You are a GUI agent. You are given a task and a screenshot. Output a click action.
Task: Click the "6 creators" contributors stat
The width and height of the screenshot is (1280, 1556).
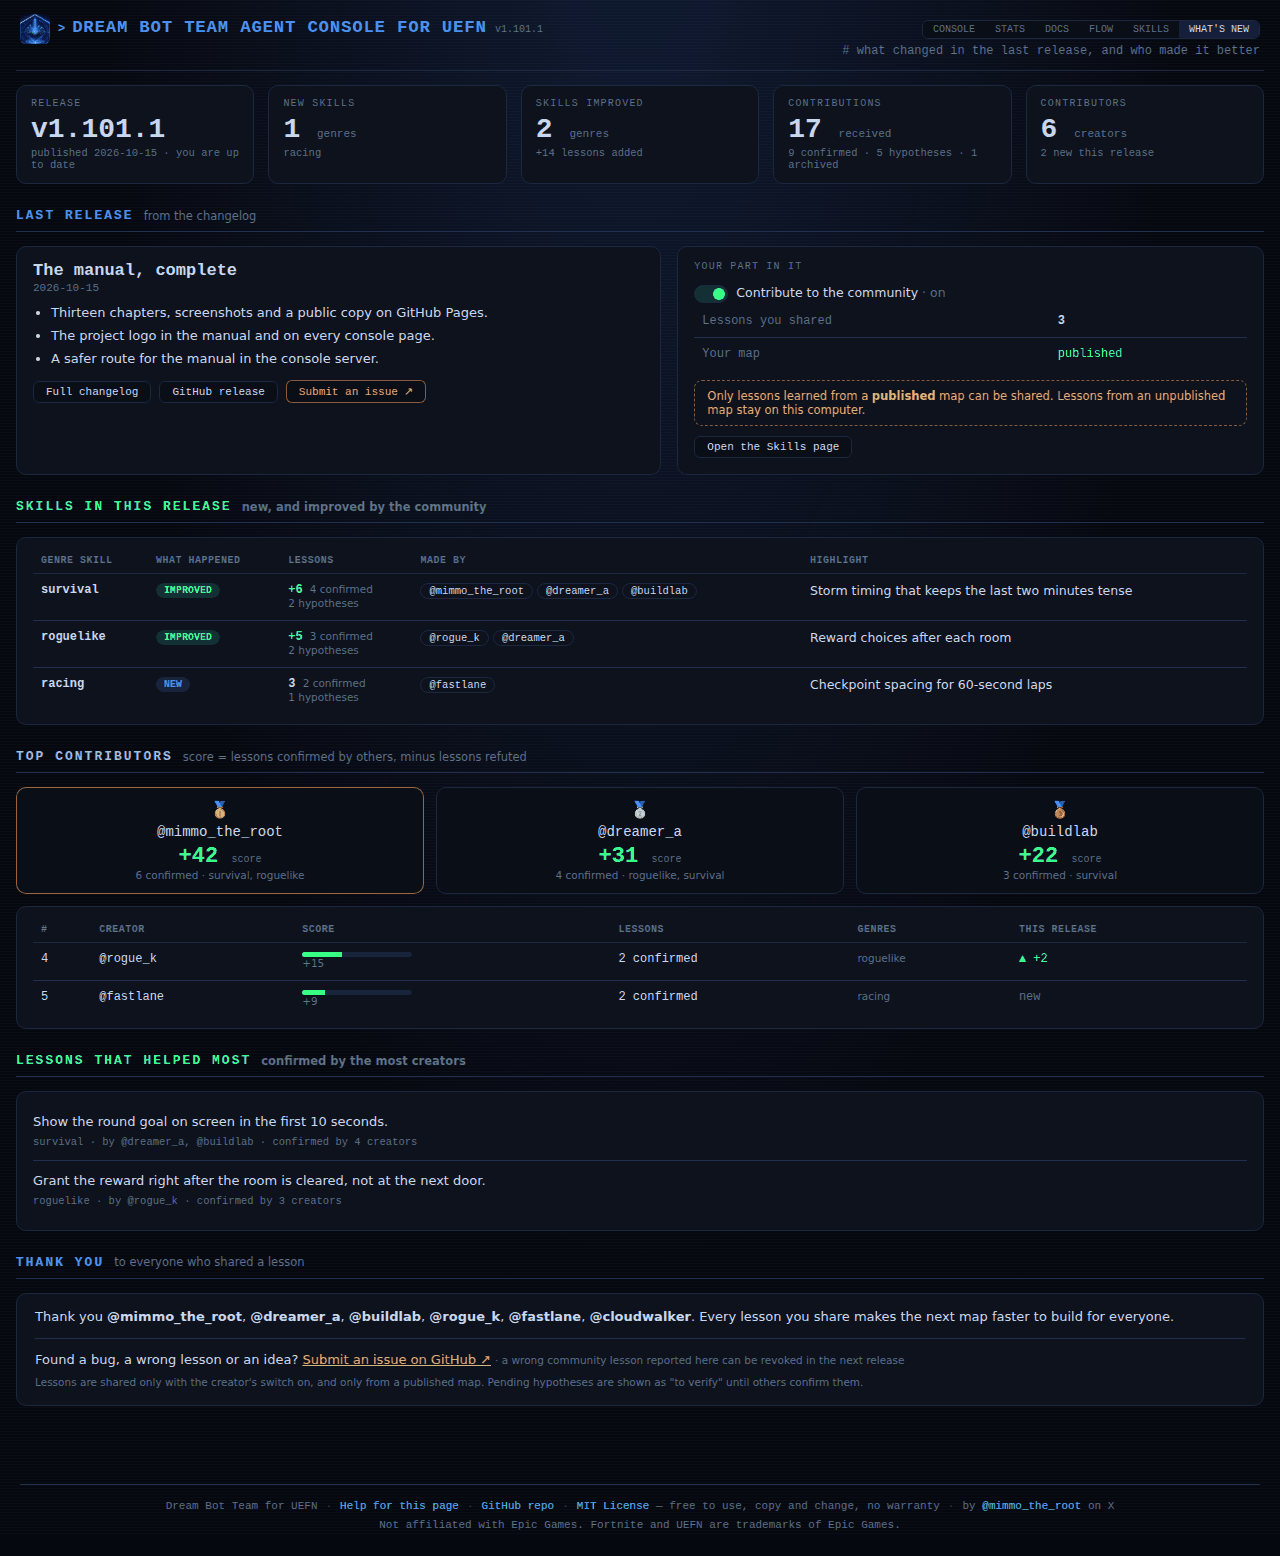1083,129
